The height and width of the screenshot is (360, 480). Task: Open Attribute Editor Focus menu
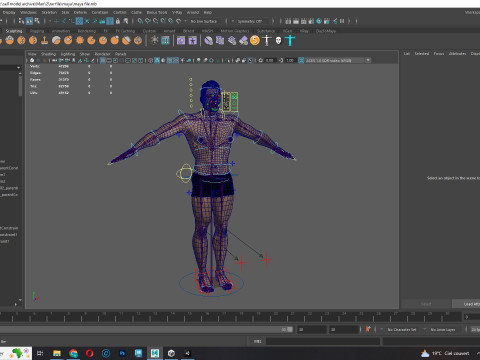[x=439, y=54]
